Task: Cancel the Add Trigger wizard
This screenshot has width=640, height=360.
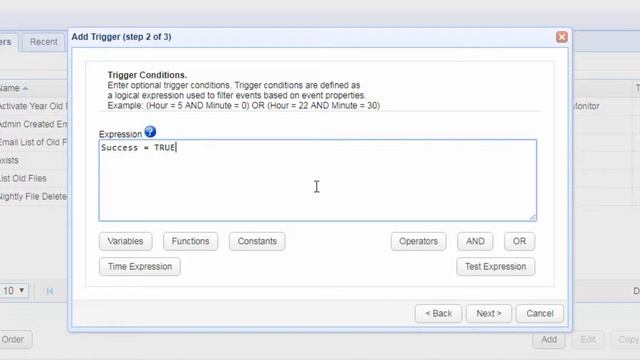Action: 540,313
